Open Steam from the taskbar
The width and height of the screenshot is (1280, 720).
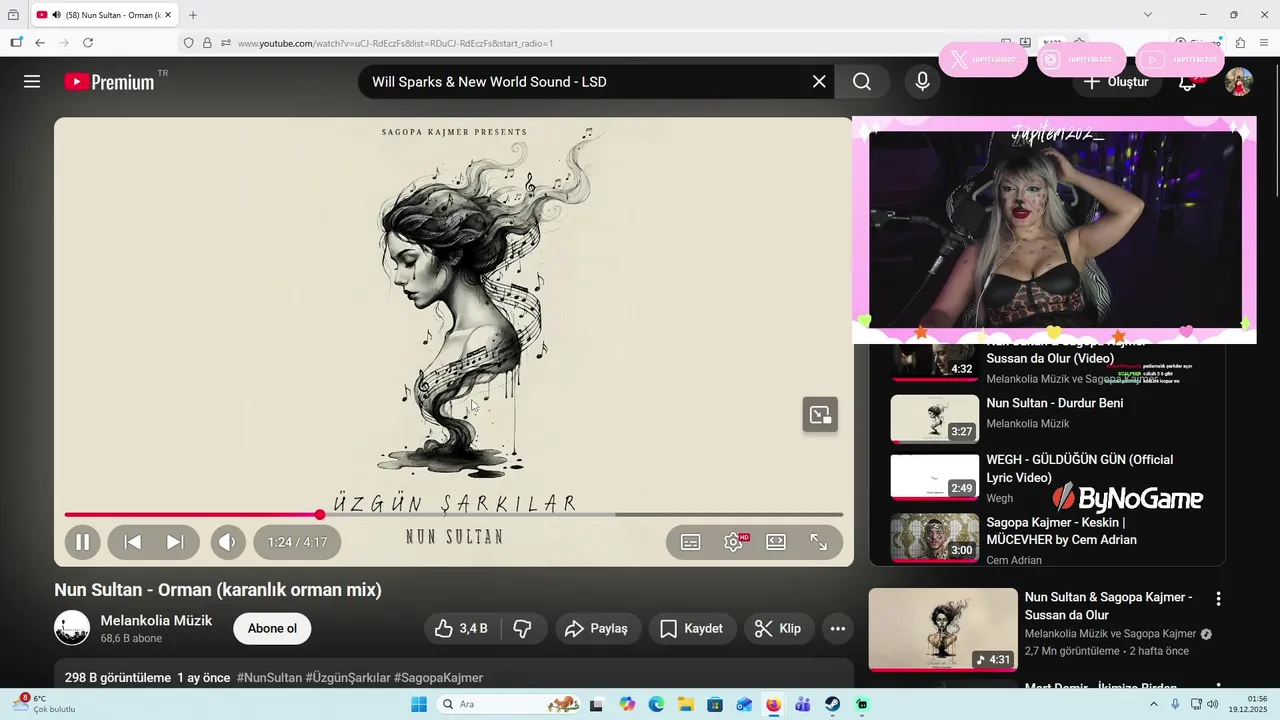[x=832, y=704]
